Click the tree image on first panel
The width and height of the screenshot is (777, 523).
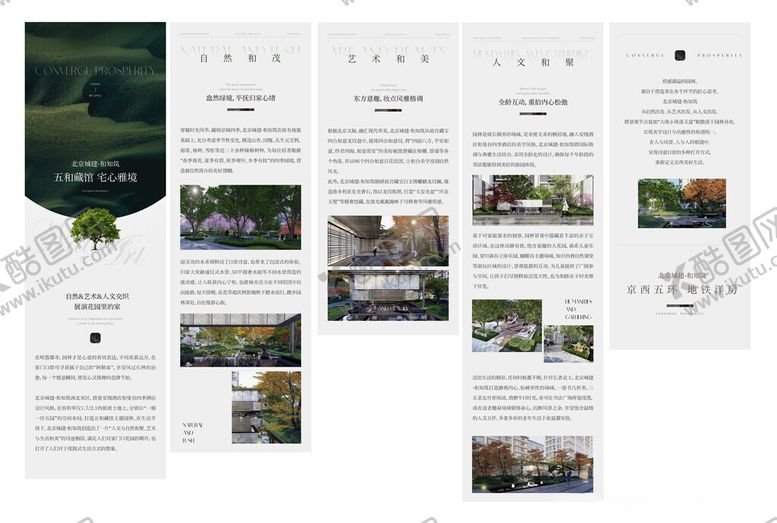96,229
